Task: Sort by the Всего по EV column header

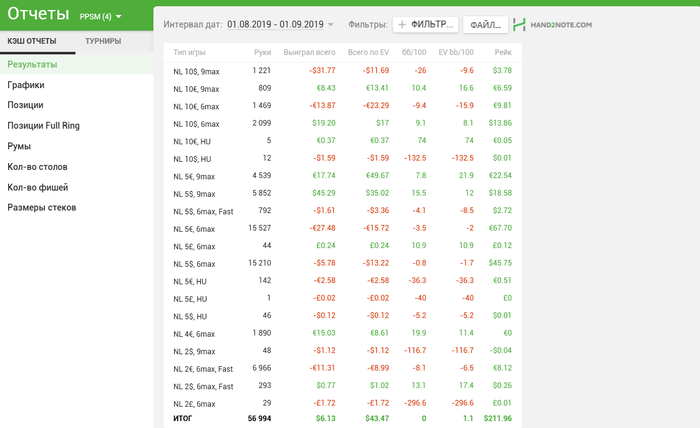Action: click(368, 52)
